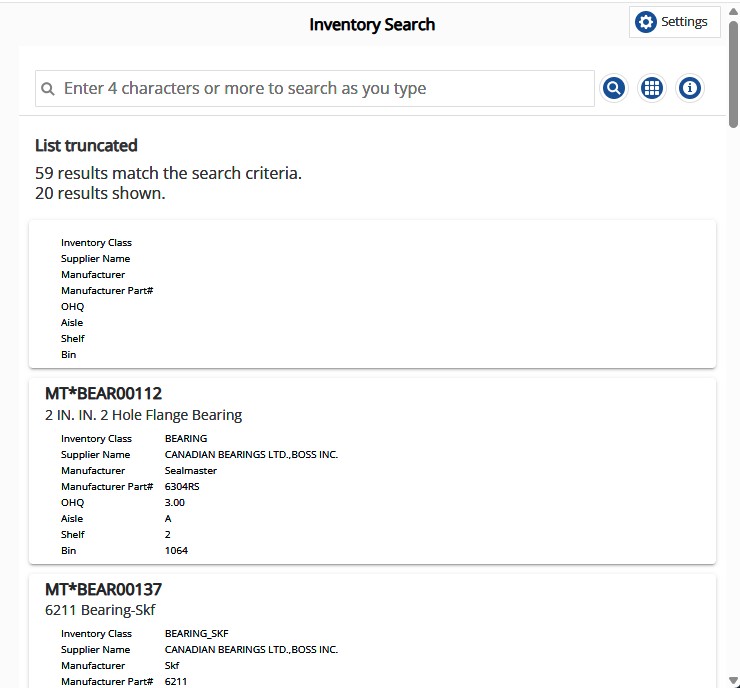Click the Inventory Search page title
The width and height of the screenshot is (740, 688).
pos(372,25)
